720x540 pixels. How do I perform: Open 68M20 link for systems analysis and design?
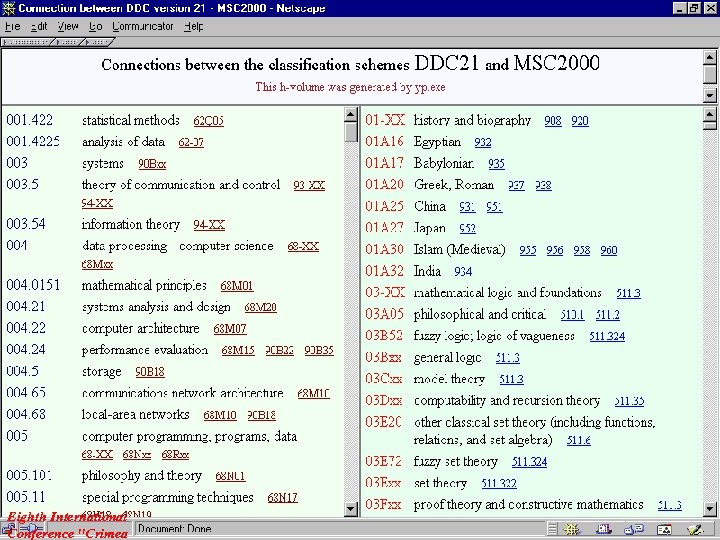[x=260, y=308]
